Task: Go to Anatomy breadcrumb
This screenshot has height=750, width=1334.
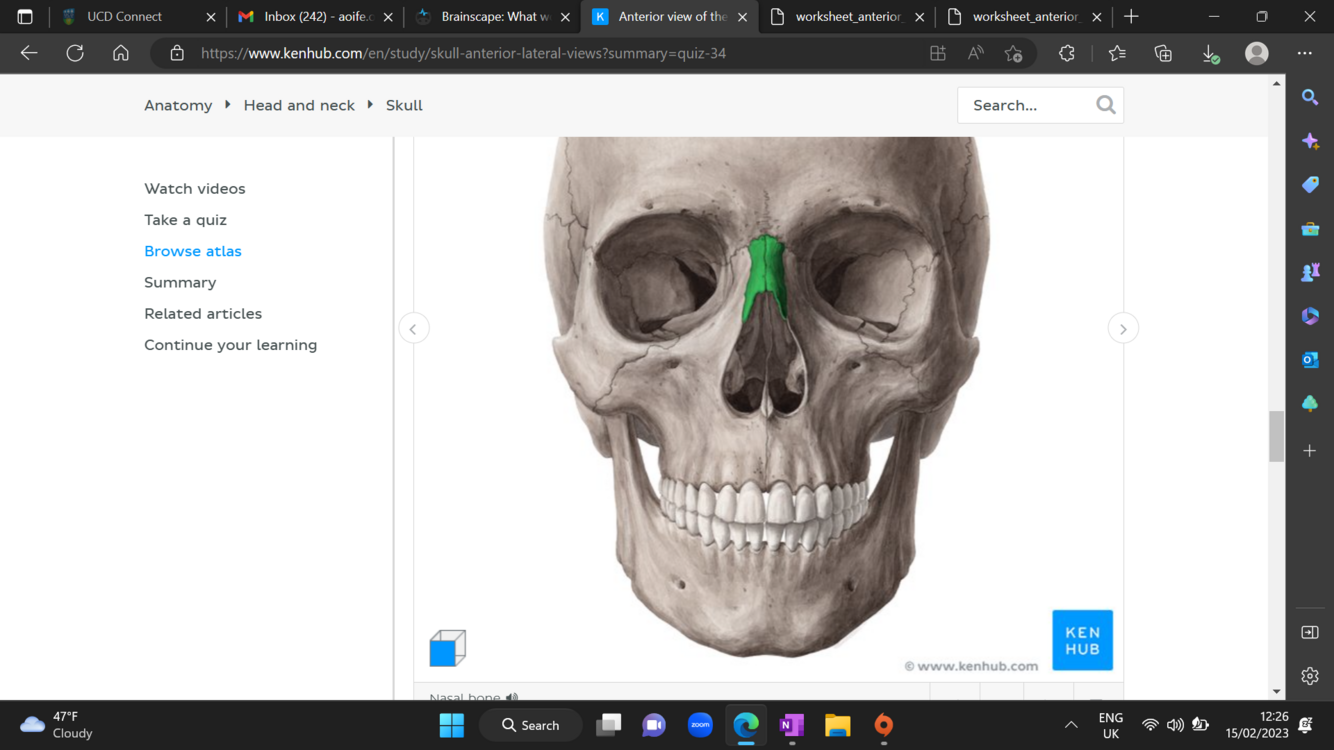Action: pyautogui.click(x=178, y=105)
